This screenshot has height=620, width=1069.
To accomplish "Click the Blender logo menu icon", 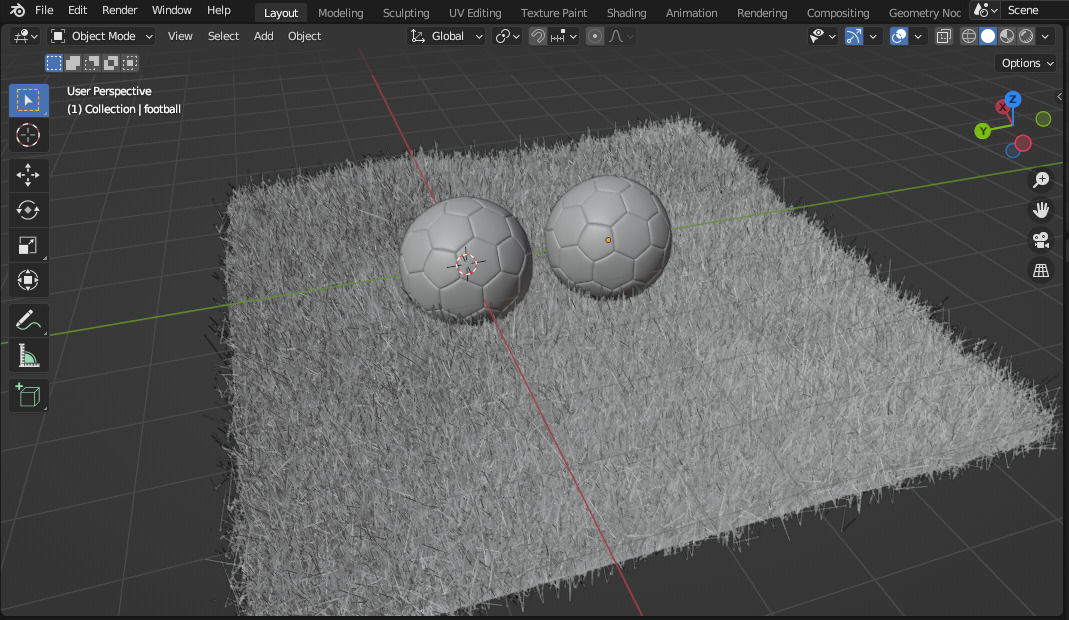I will click(17, 10).
